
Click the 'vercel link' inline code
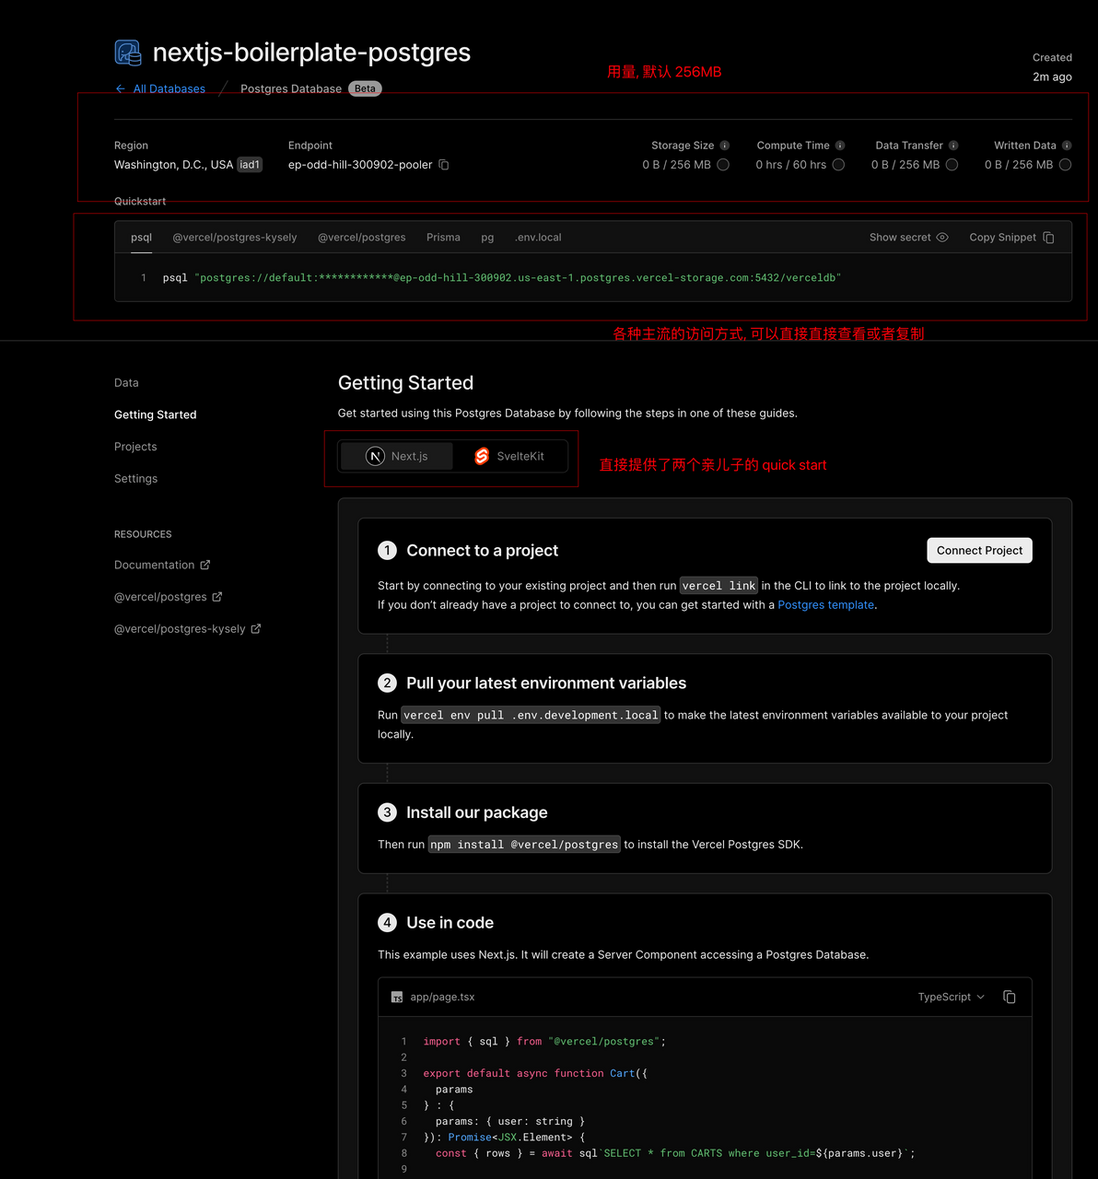[718, 585]
